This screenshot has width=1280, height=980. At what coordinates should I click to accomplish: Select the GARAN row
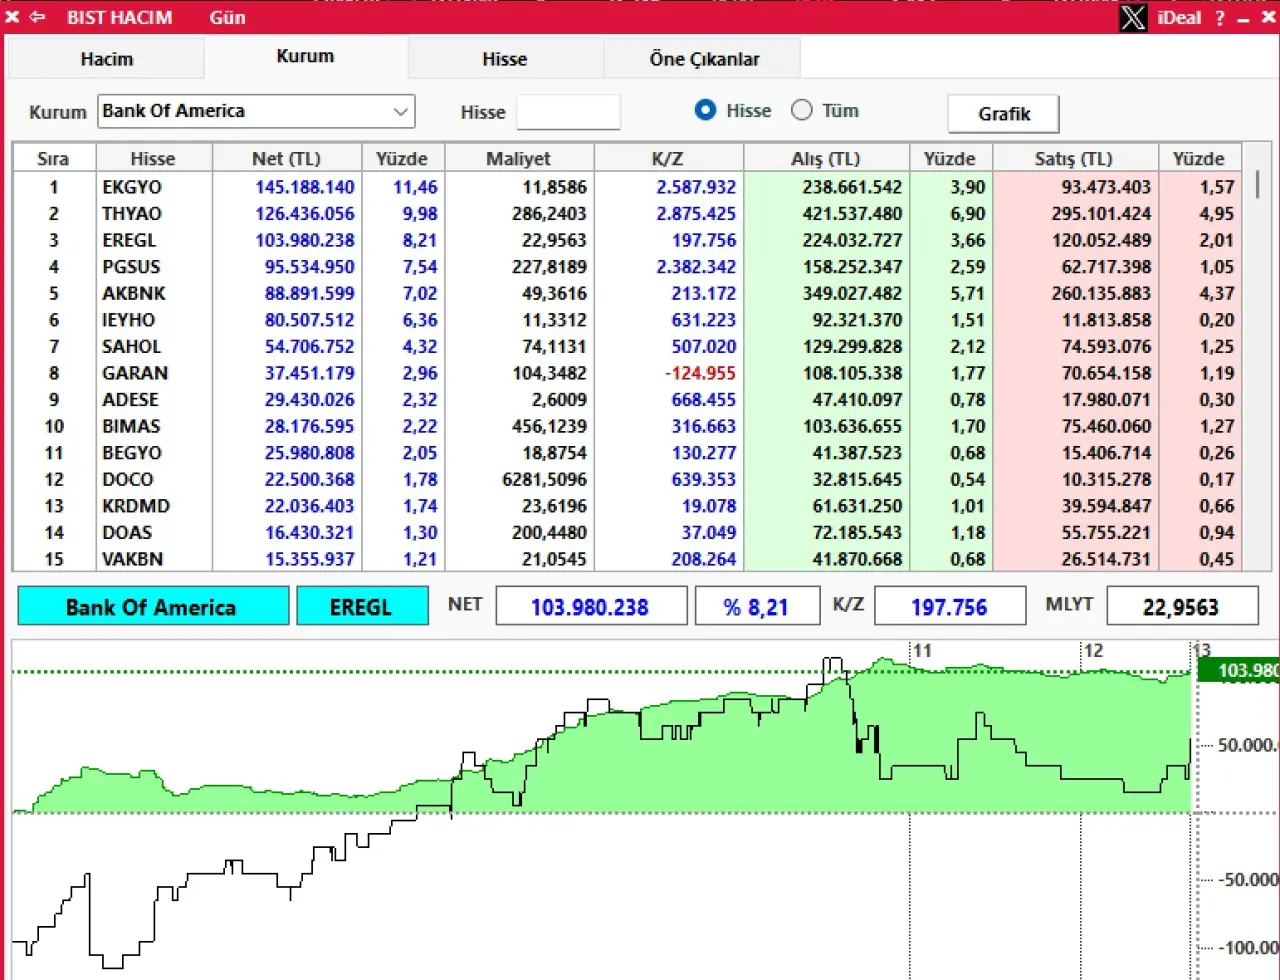point(627,373)
